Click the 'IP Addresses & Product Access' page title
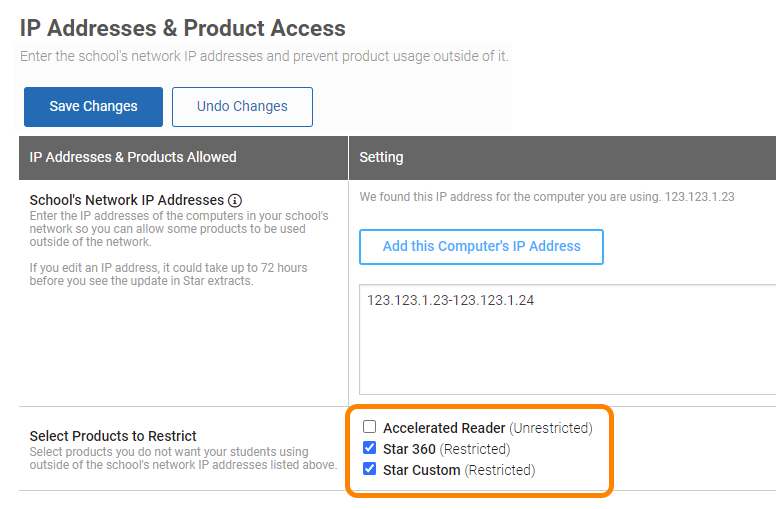Screen dimensions: 776x509 click(183, 28)
